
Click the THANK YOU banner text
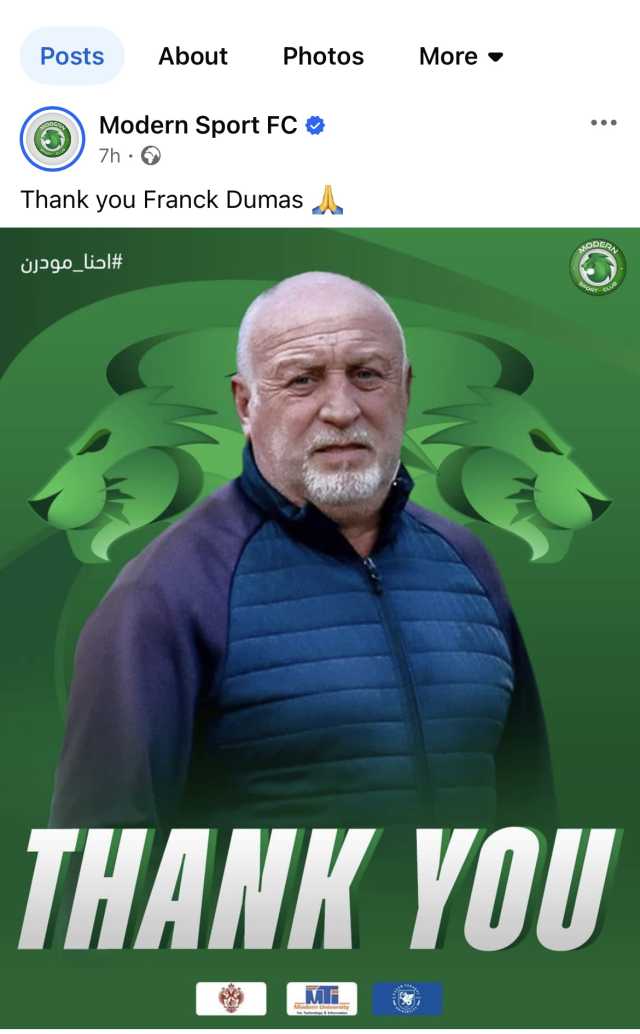[x=320, y=887]
